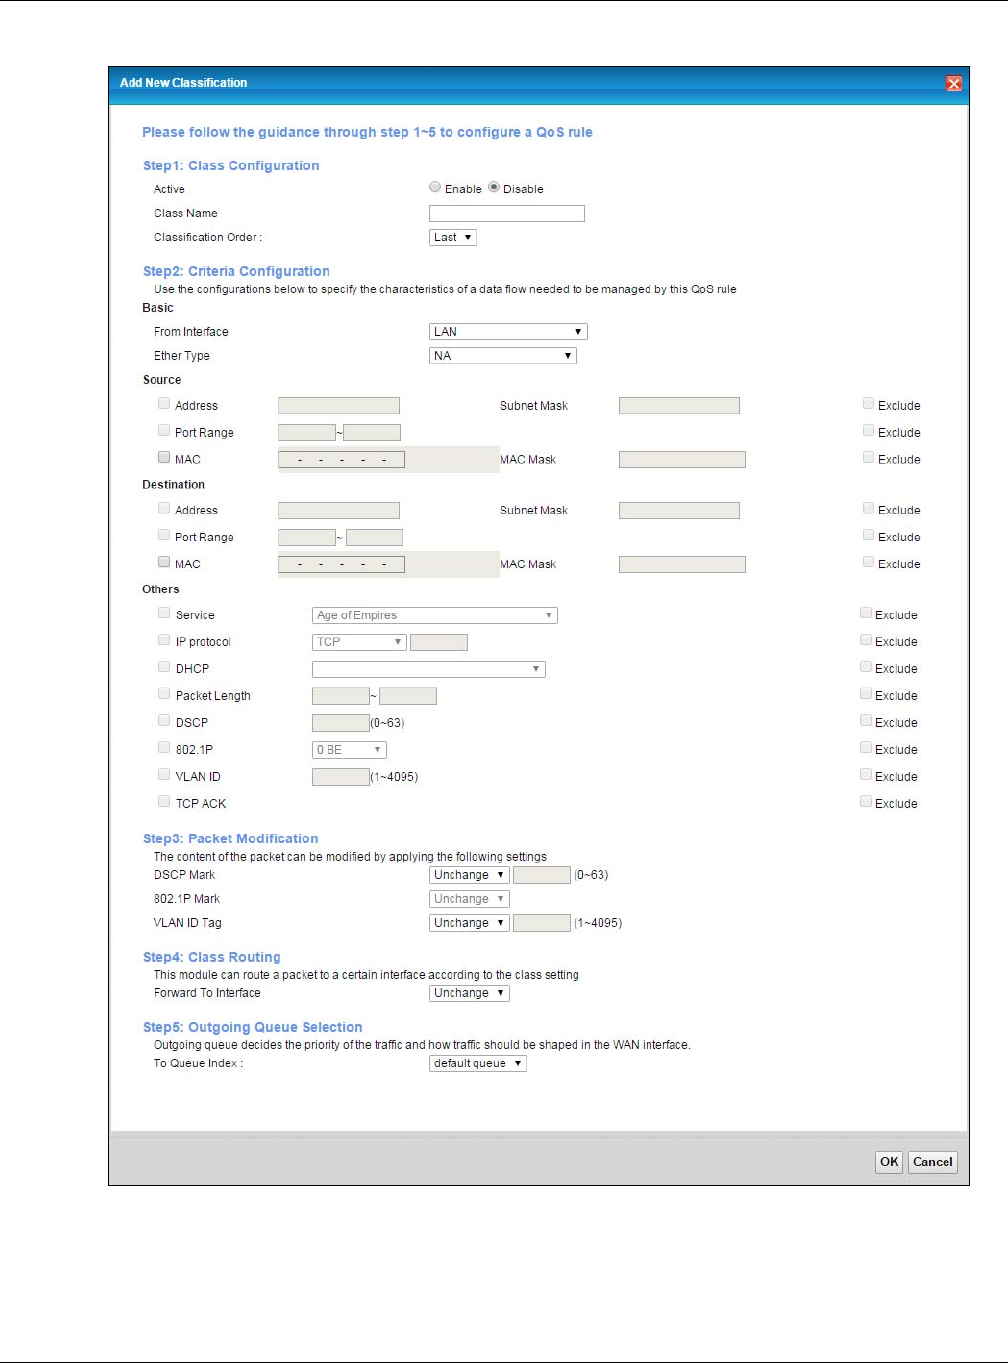Toggle Exclude for the Source MAC row
The width and height of the screenshot is (1008, 1363).
click(x=868, y=458)
